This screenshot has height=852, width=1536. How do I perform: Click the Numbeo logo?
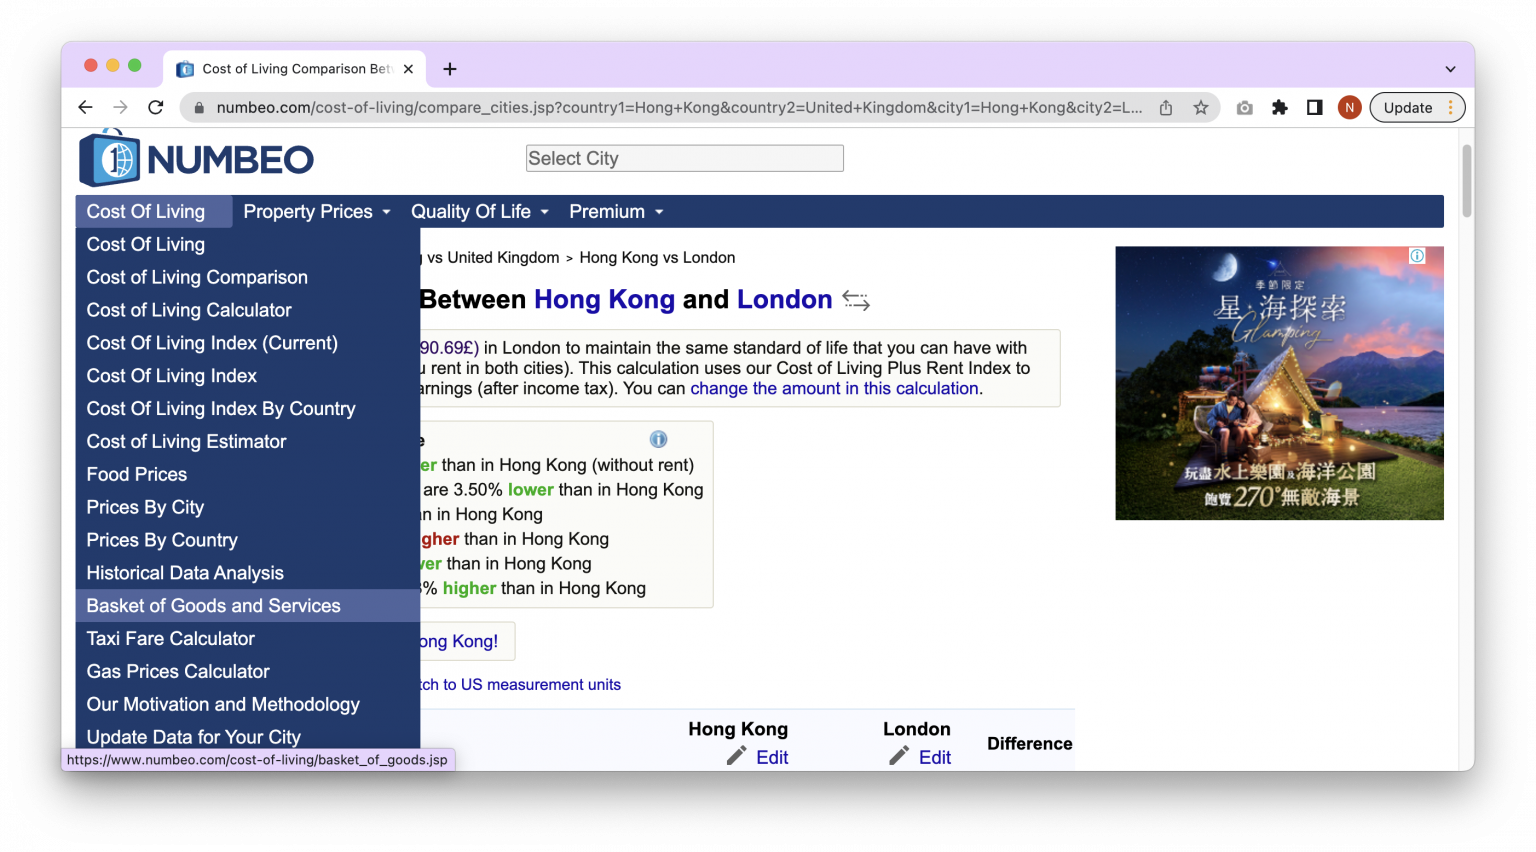click(x=197, y=159)
